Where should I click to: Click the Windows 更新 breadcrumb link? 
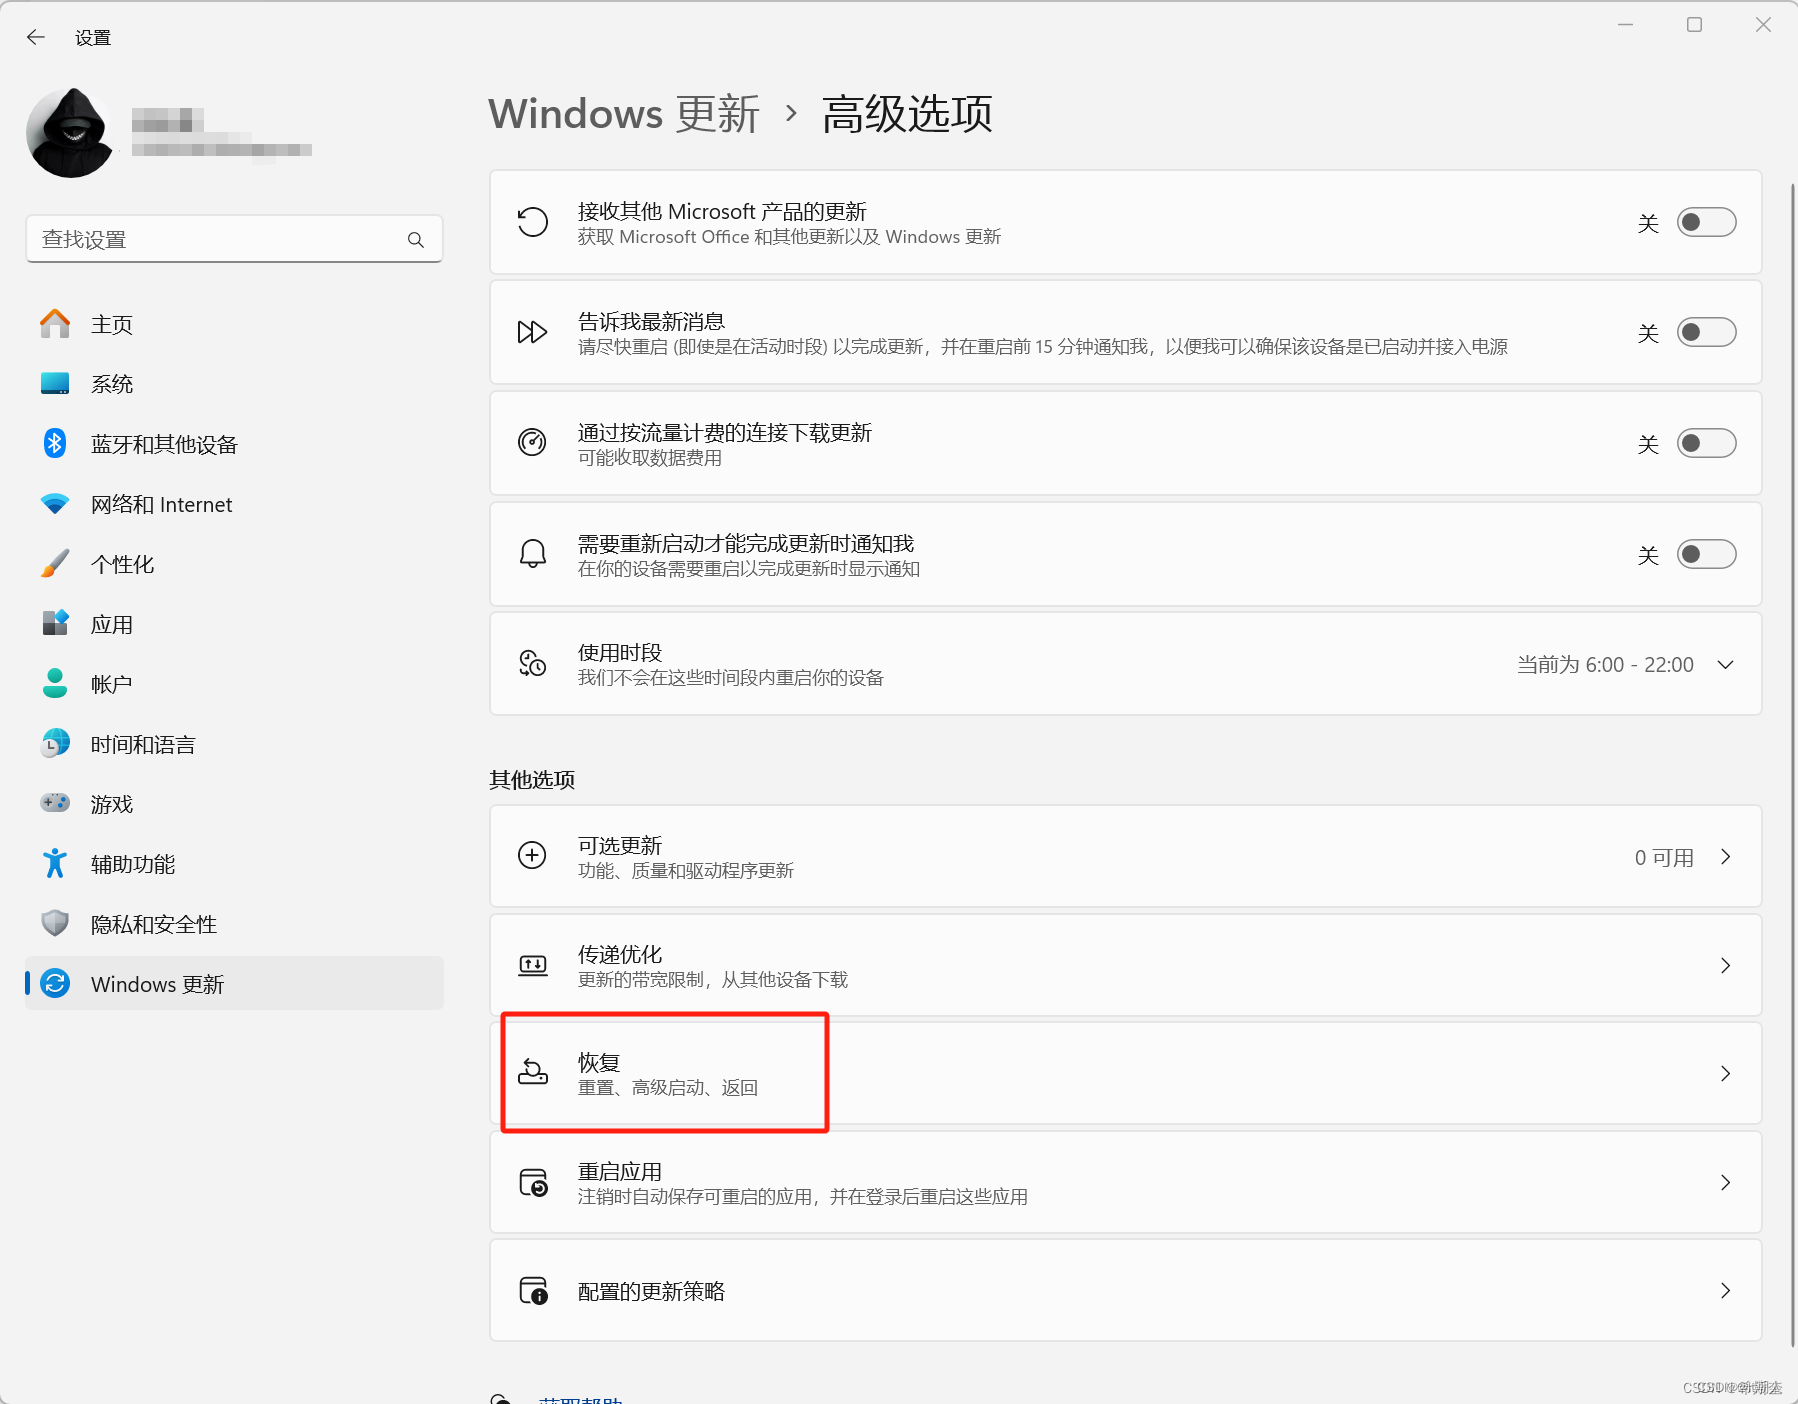coord(624,114)
